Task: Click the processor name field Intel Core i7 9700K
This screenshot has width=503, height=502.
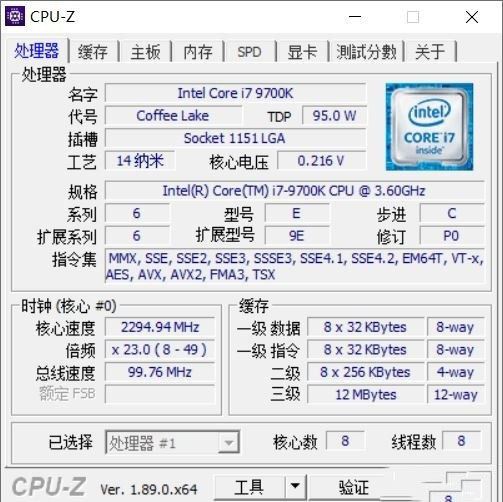Action: pyautogui.click(x=235, y=93)
